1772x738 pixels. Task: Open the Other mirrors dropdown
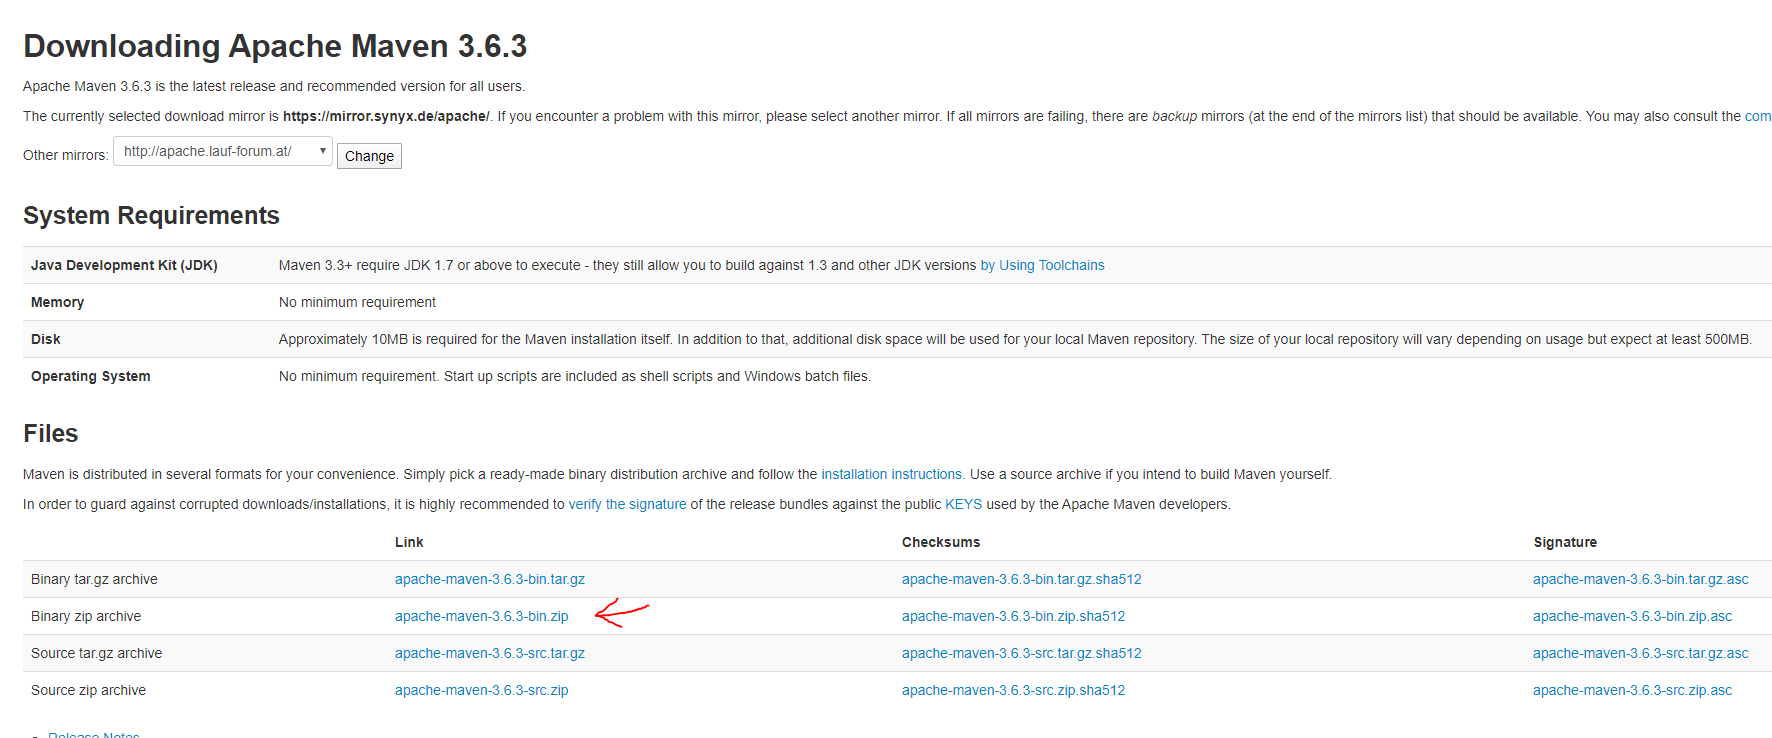point(223,151)
